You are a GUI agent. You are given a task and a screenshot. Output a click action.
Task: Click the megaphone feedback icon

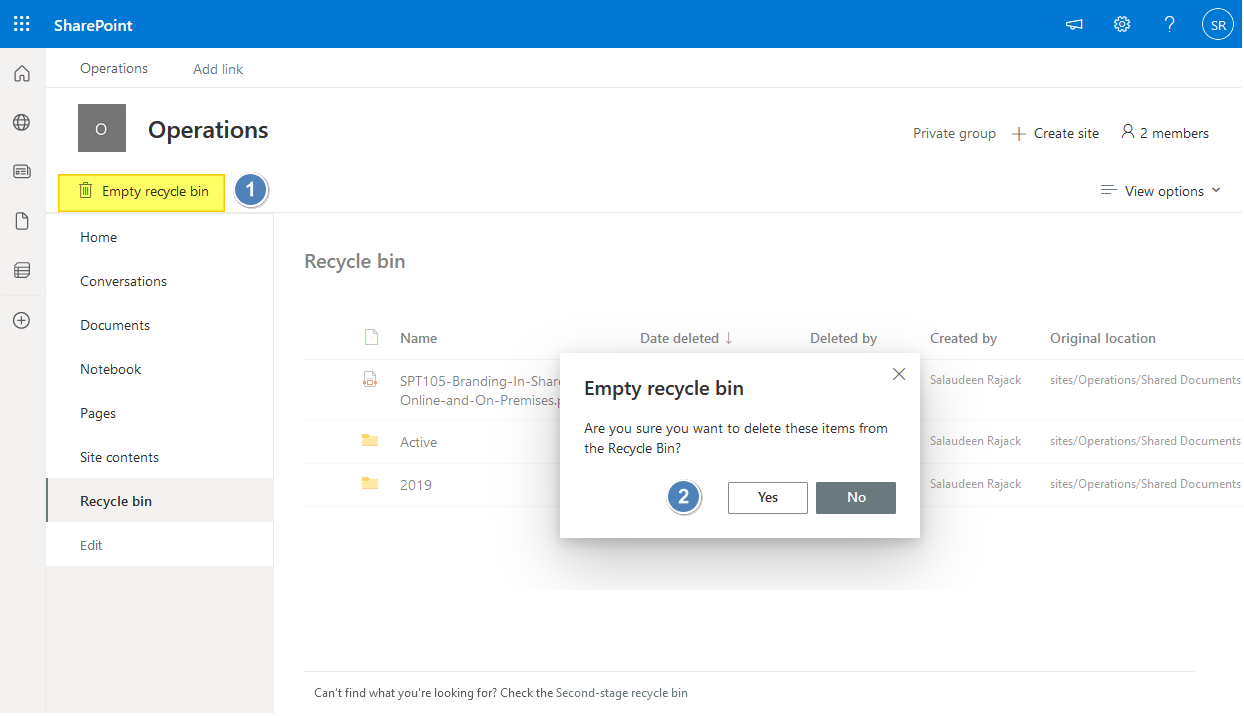[1073, 24]
